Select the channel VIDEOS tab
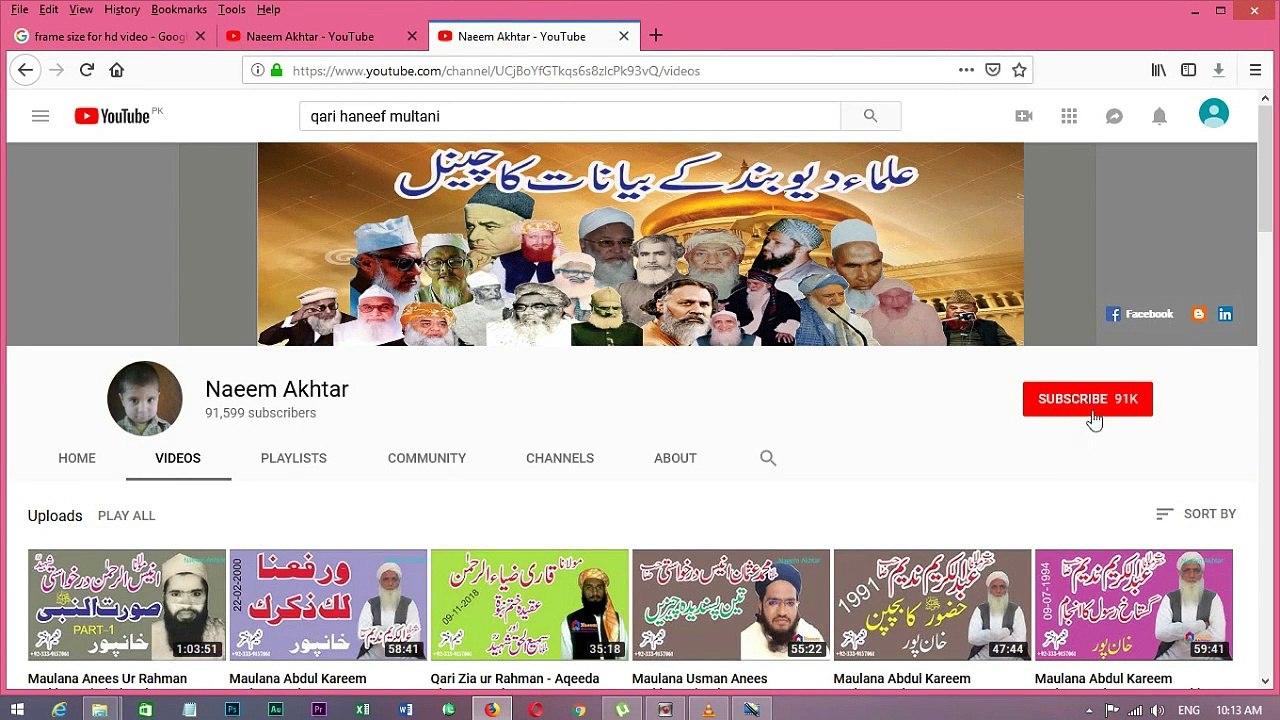1280x720 pixels. point(178,458)
